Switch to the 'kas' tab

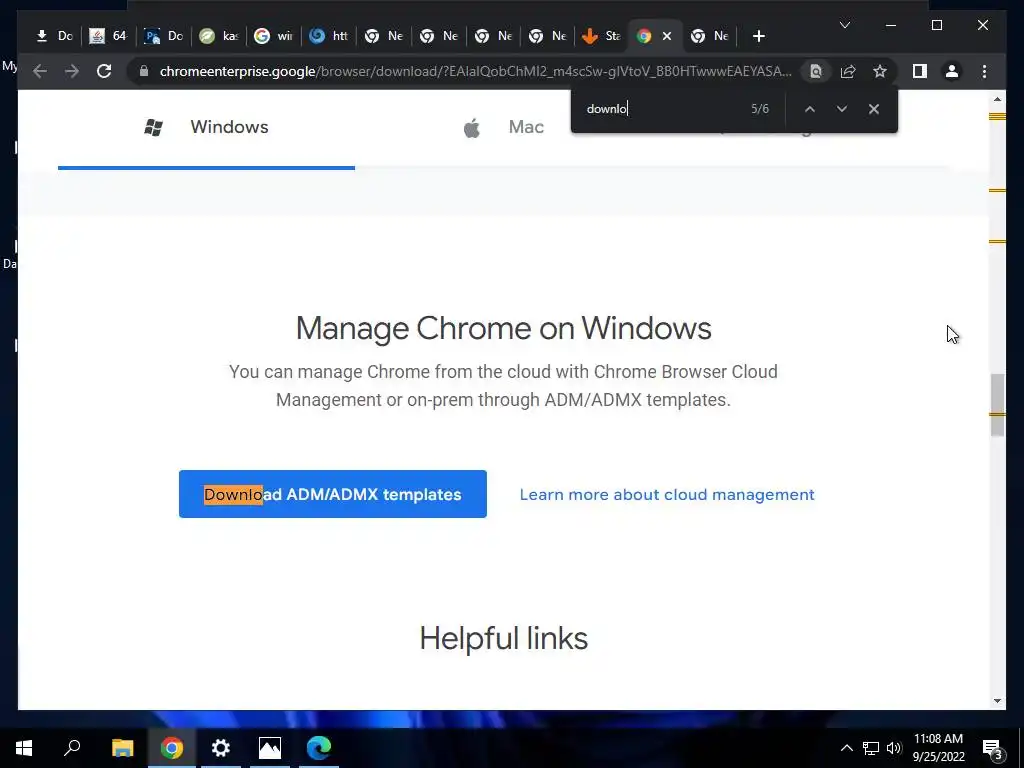click(x=219, y=37)
